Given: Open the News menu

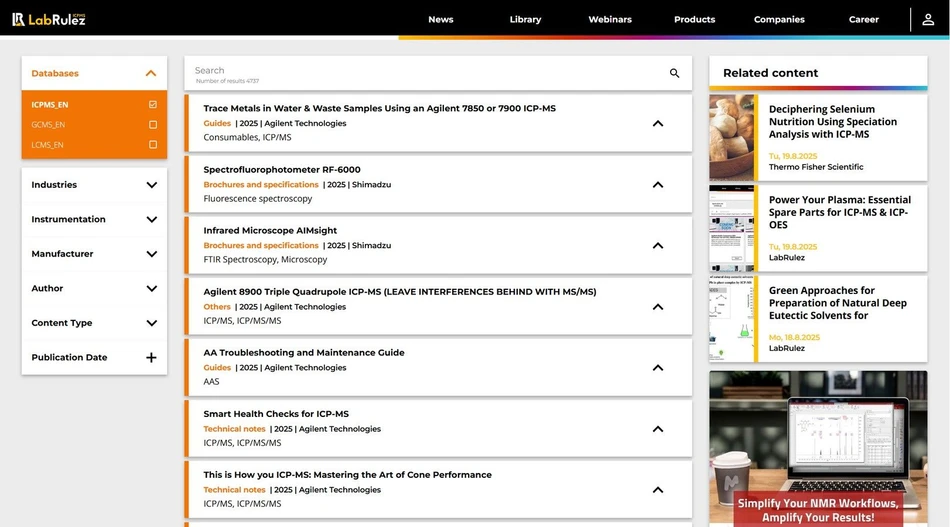Looking at the screenshot, I should (x=440, y=19).
